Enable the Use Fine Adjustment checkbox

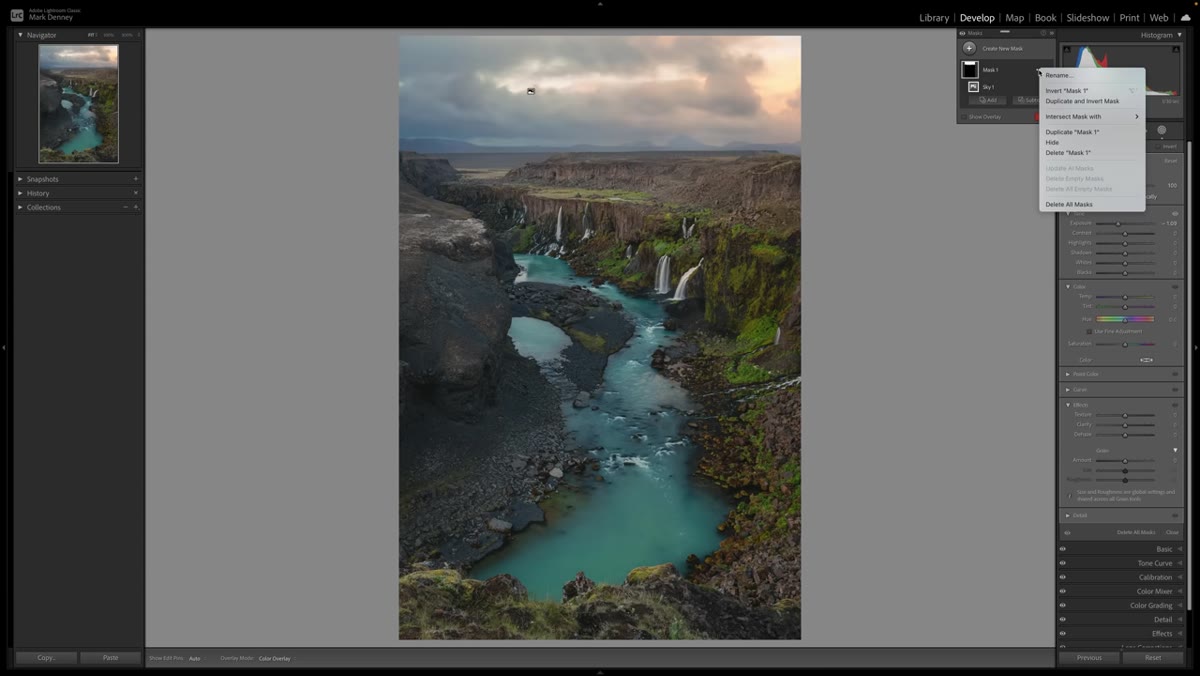click(x=1089, y=331)
